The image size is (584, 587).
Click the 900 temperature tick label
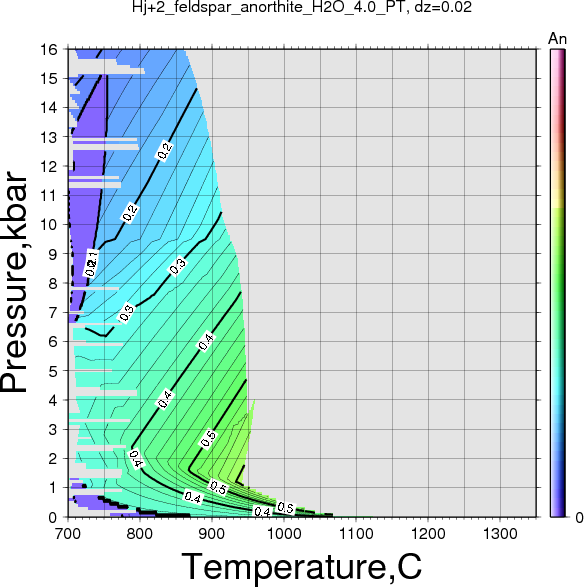click(x=212, y=533)
